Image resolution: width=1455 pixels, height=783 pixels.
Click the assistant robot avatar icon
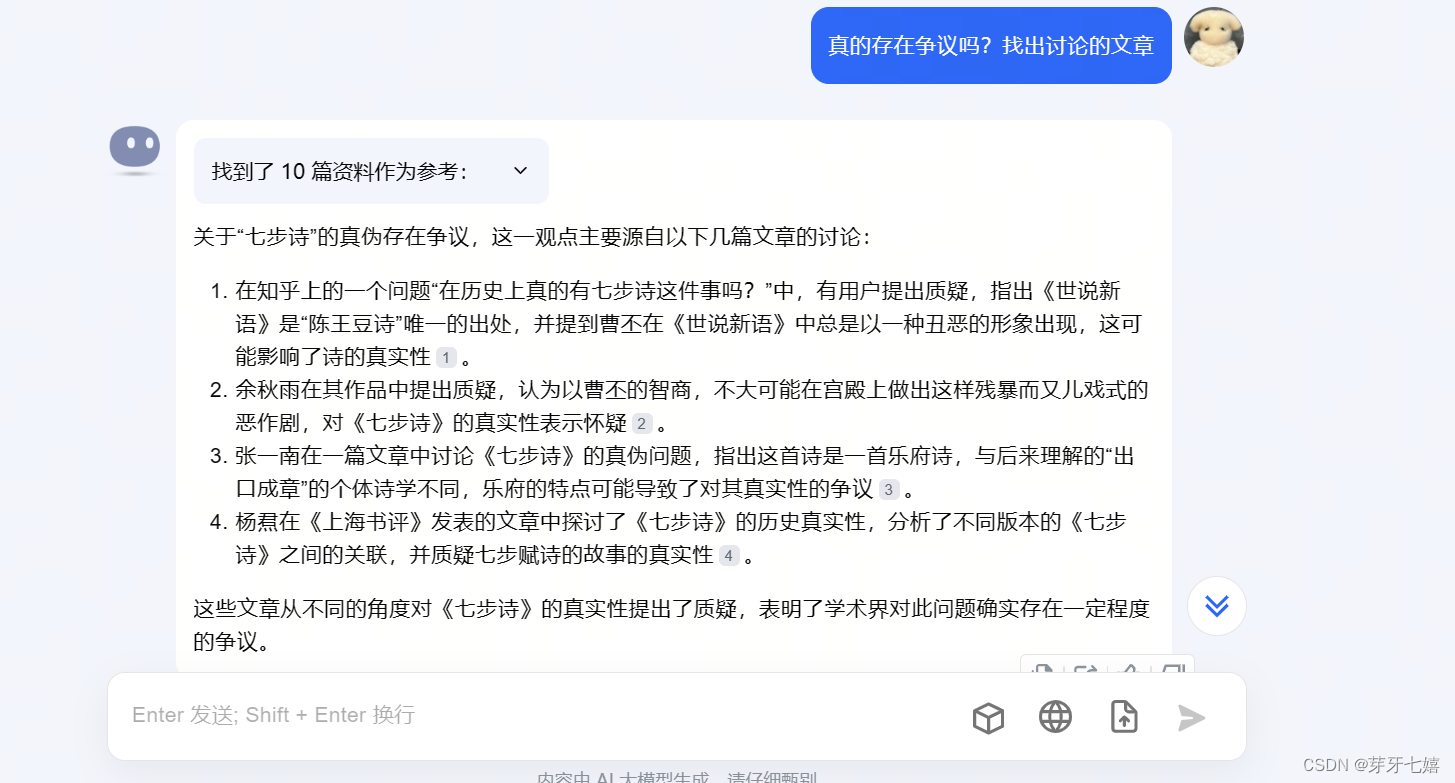[x=134, y=148]
